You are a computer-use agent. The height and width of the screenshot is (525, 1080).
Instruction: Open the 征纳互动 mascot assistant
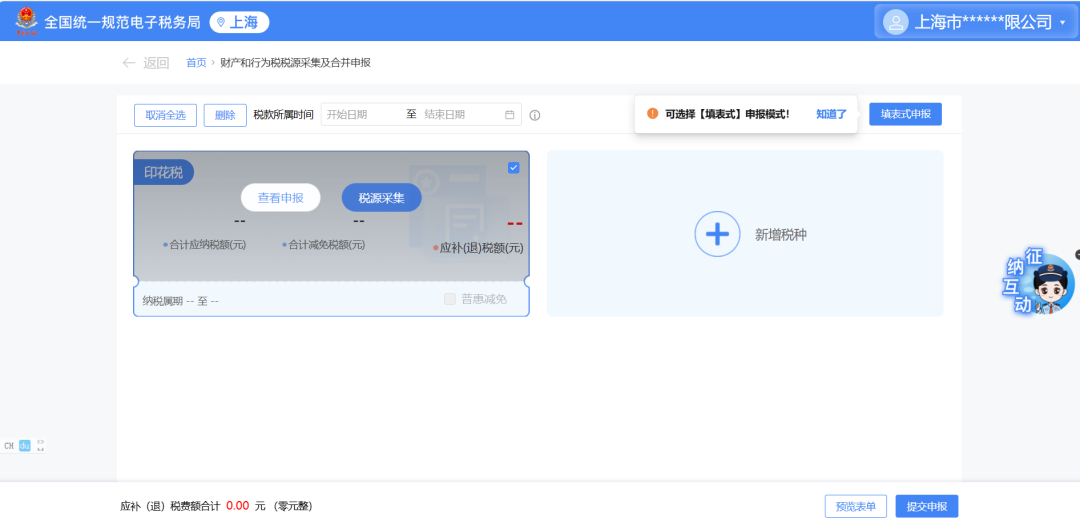(x=1042, y=285)
